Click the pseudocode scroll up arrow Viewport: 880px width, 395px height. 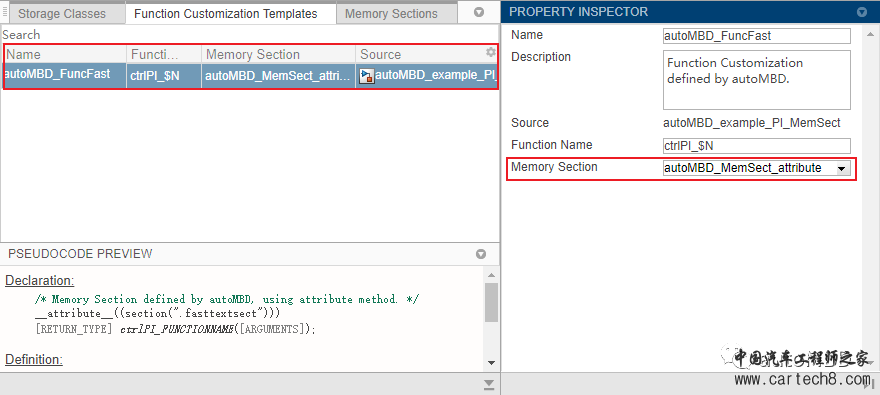coord(491,275)
